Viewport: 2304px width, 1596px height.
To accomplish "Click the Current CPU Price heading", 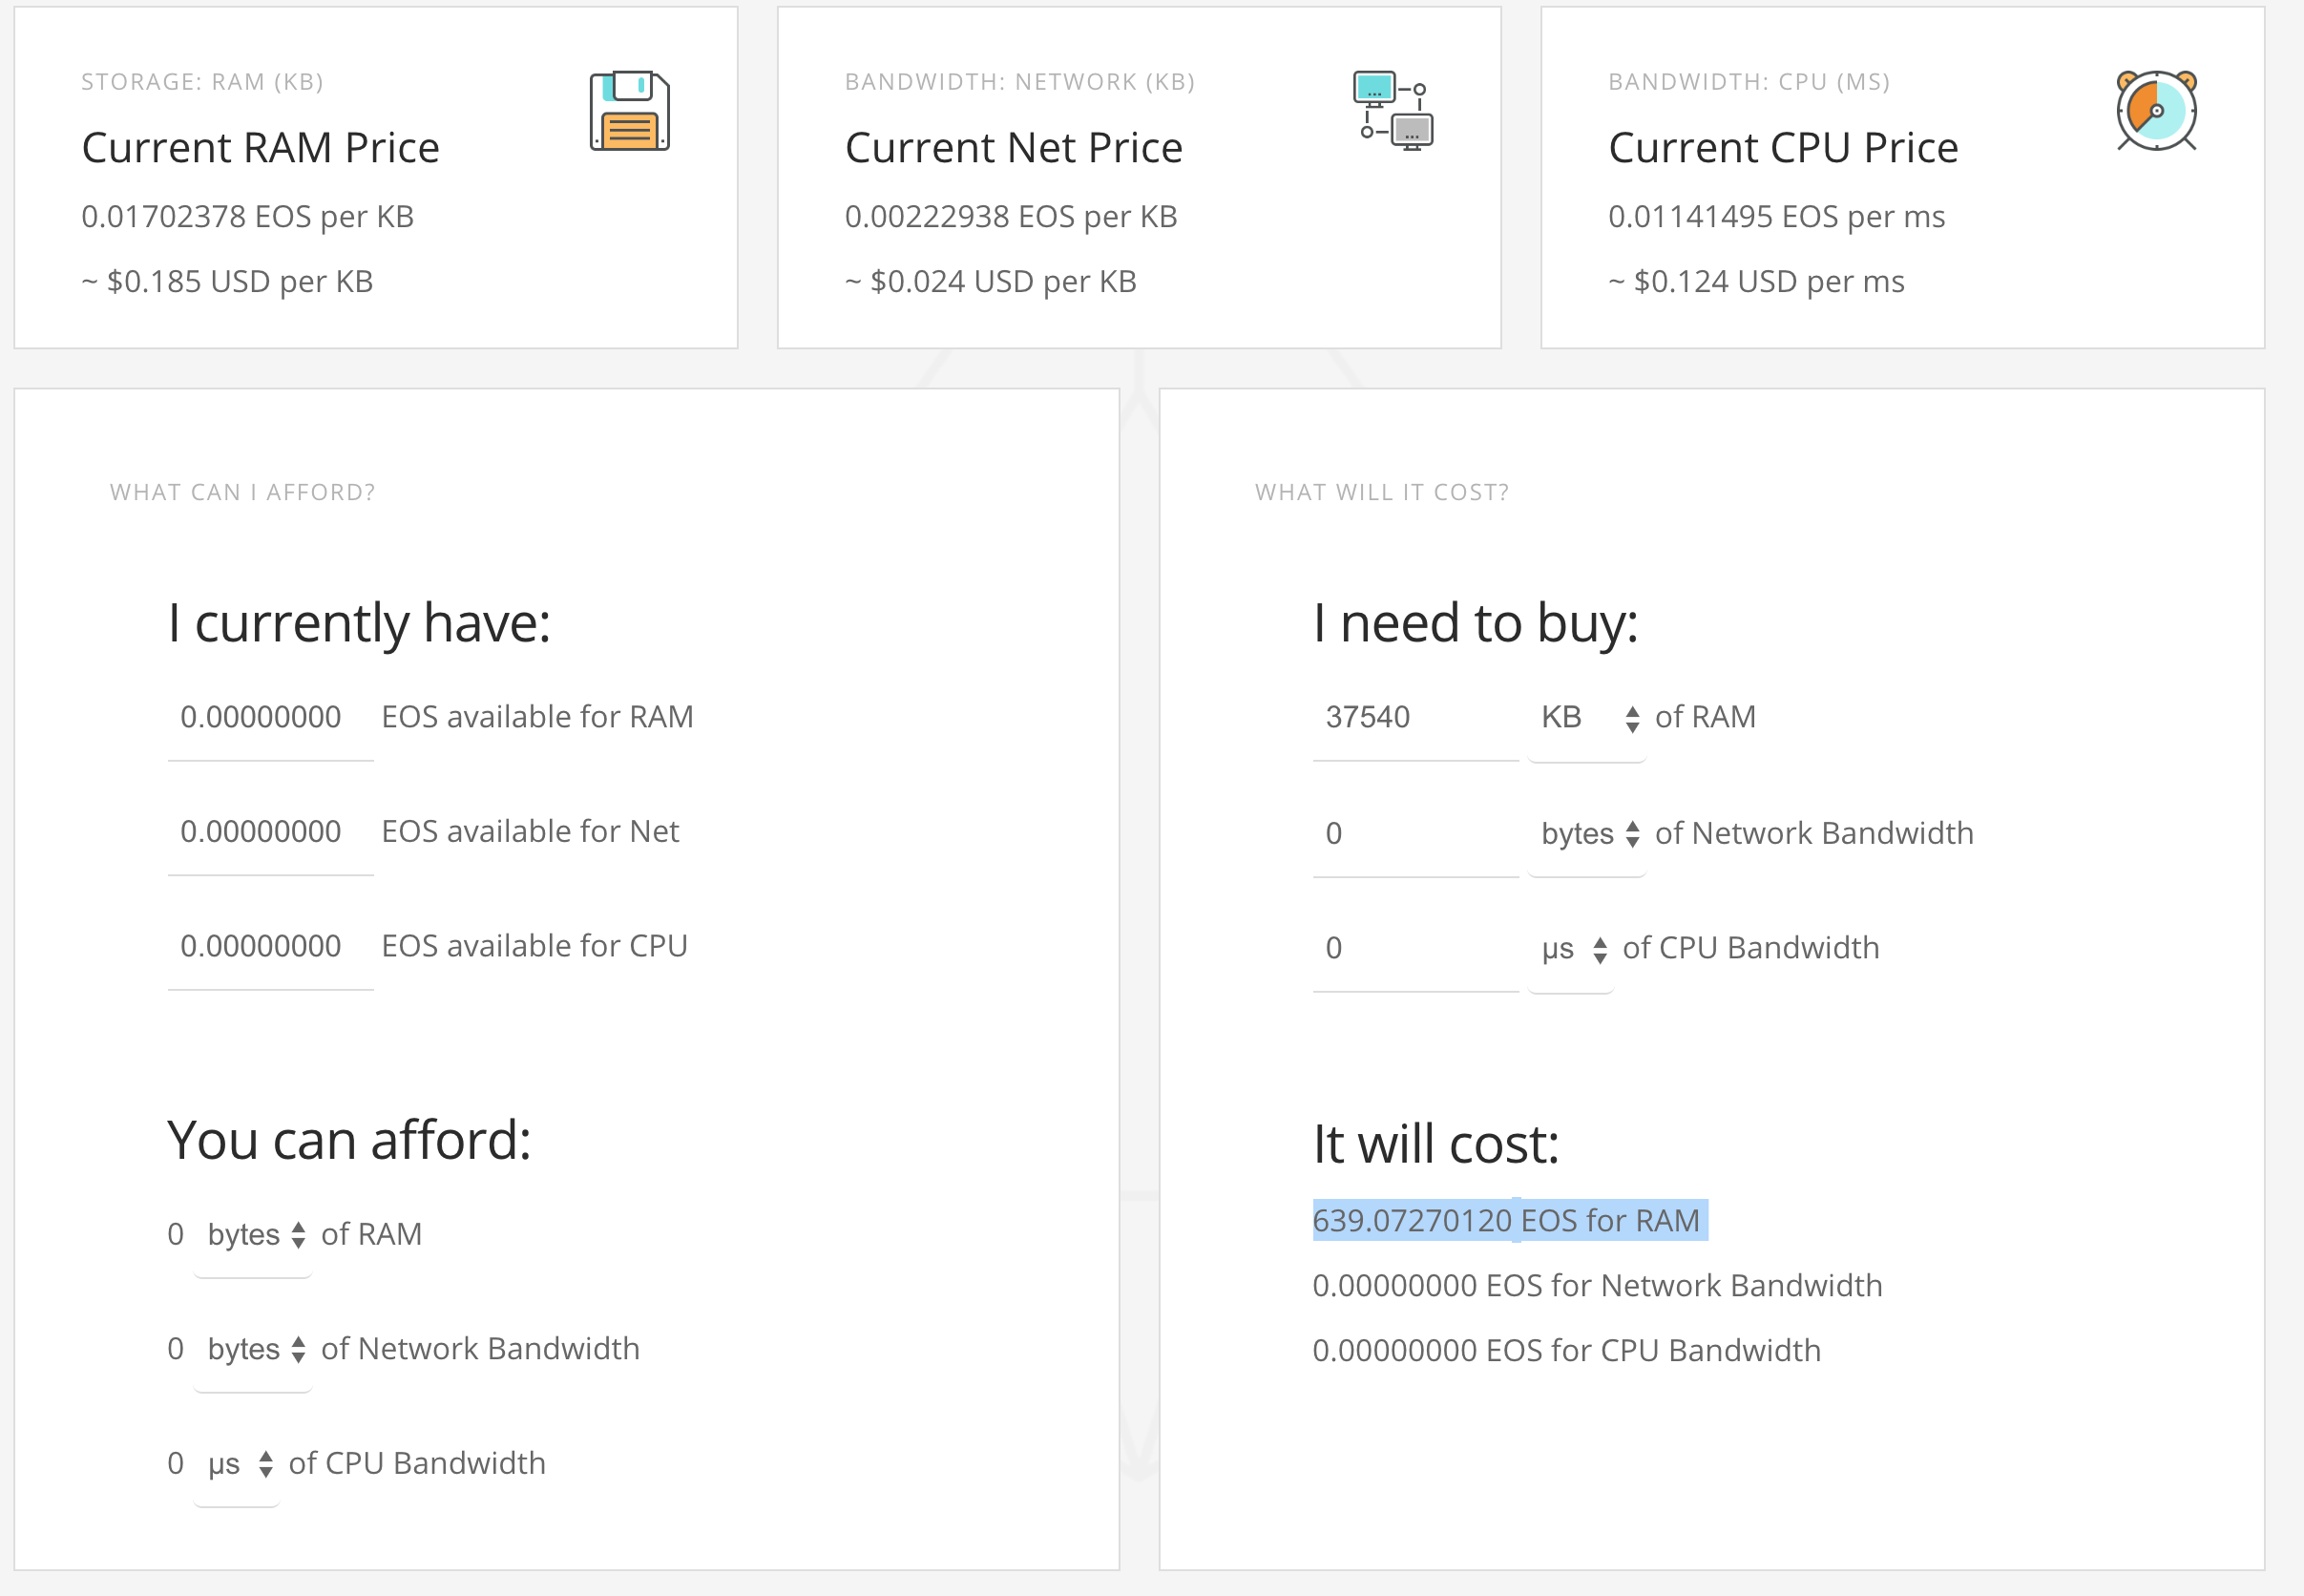I will 1783,148.
